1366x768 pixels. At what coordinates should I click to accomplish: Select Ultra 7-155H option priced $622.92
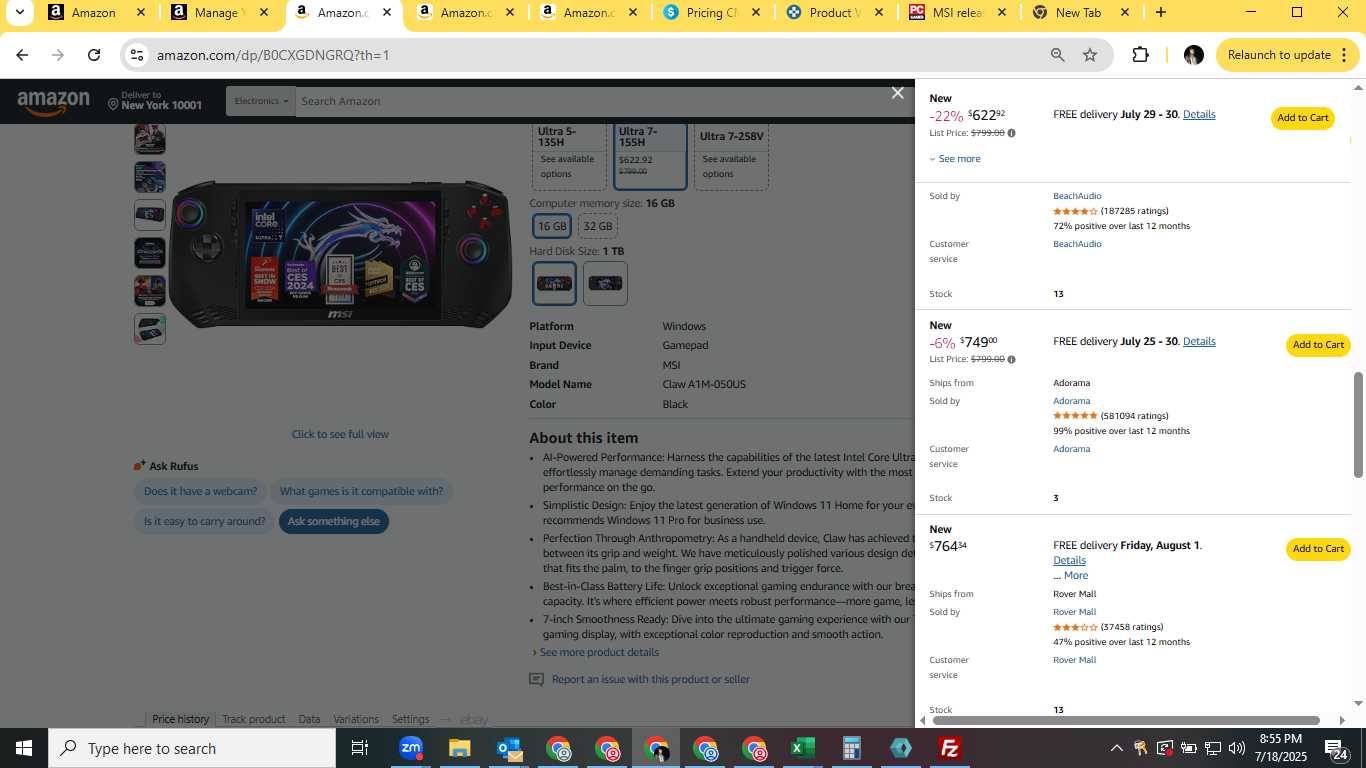tap(650, 156)
